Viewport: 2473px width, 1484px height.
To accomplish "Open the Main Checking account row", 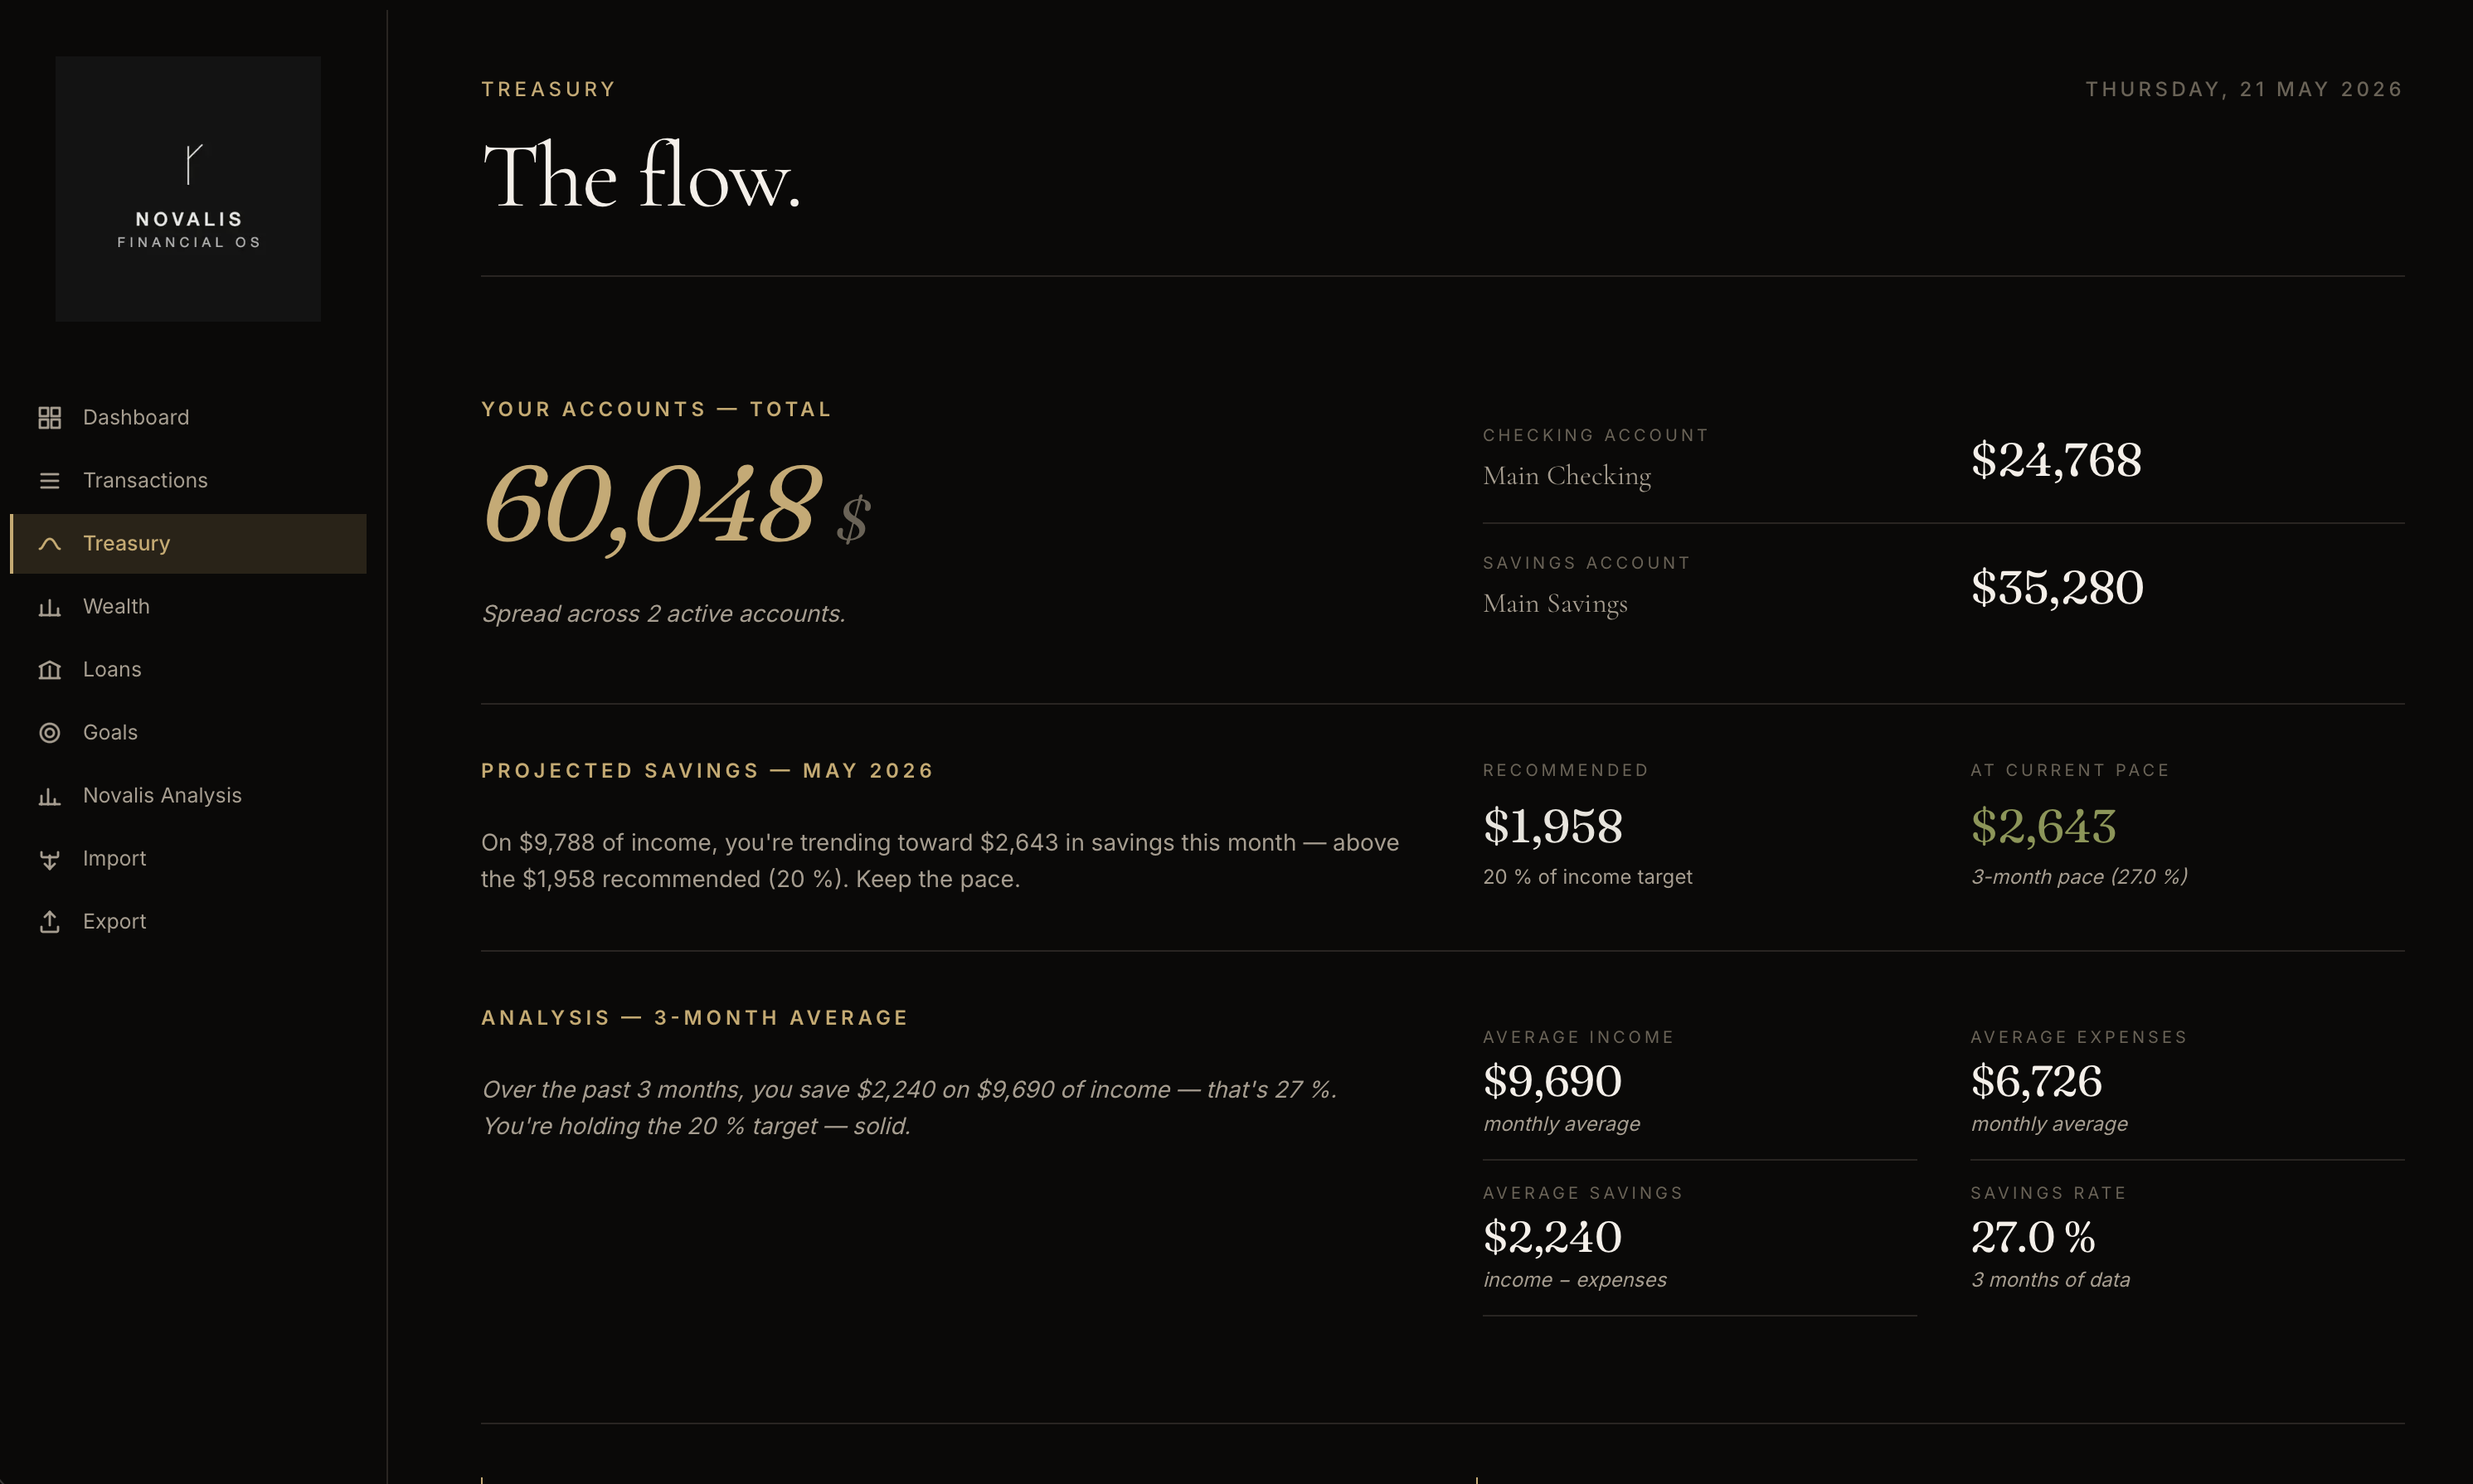I will coord(1943,459).
